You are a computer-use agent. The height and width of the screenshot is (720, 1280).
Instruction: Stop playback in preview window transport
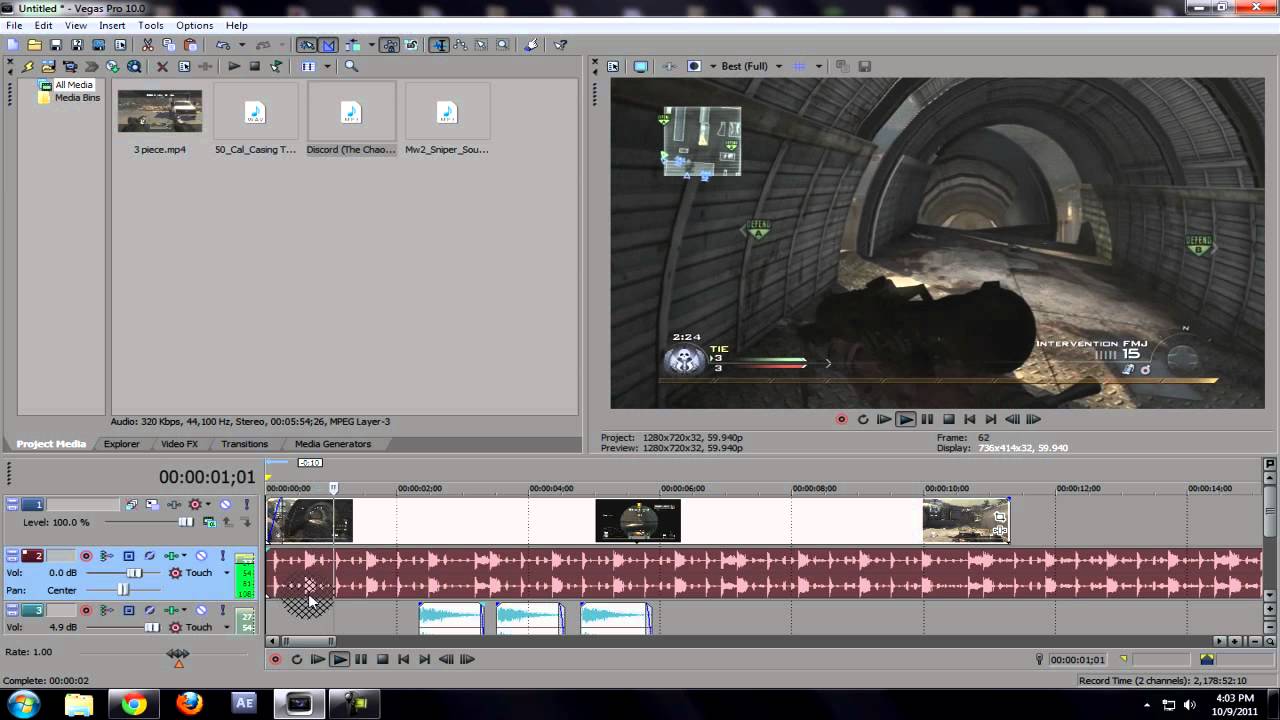(x=949, y=419)
